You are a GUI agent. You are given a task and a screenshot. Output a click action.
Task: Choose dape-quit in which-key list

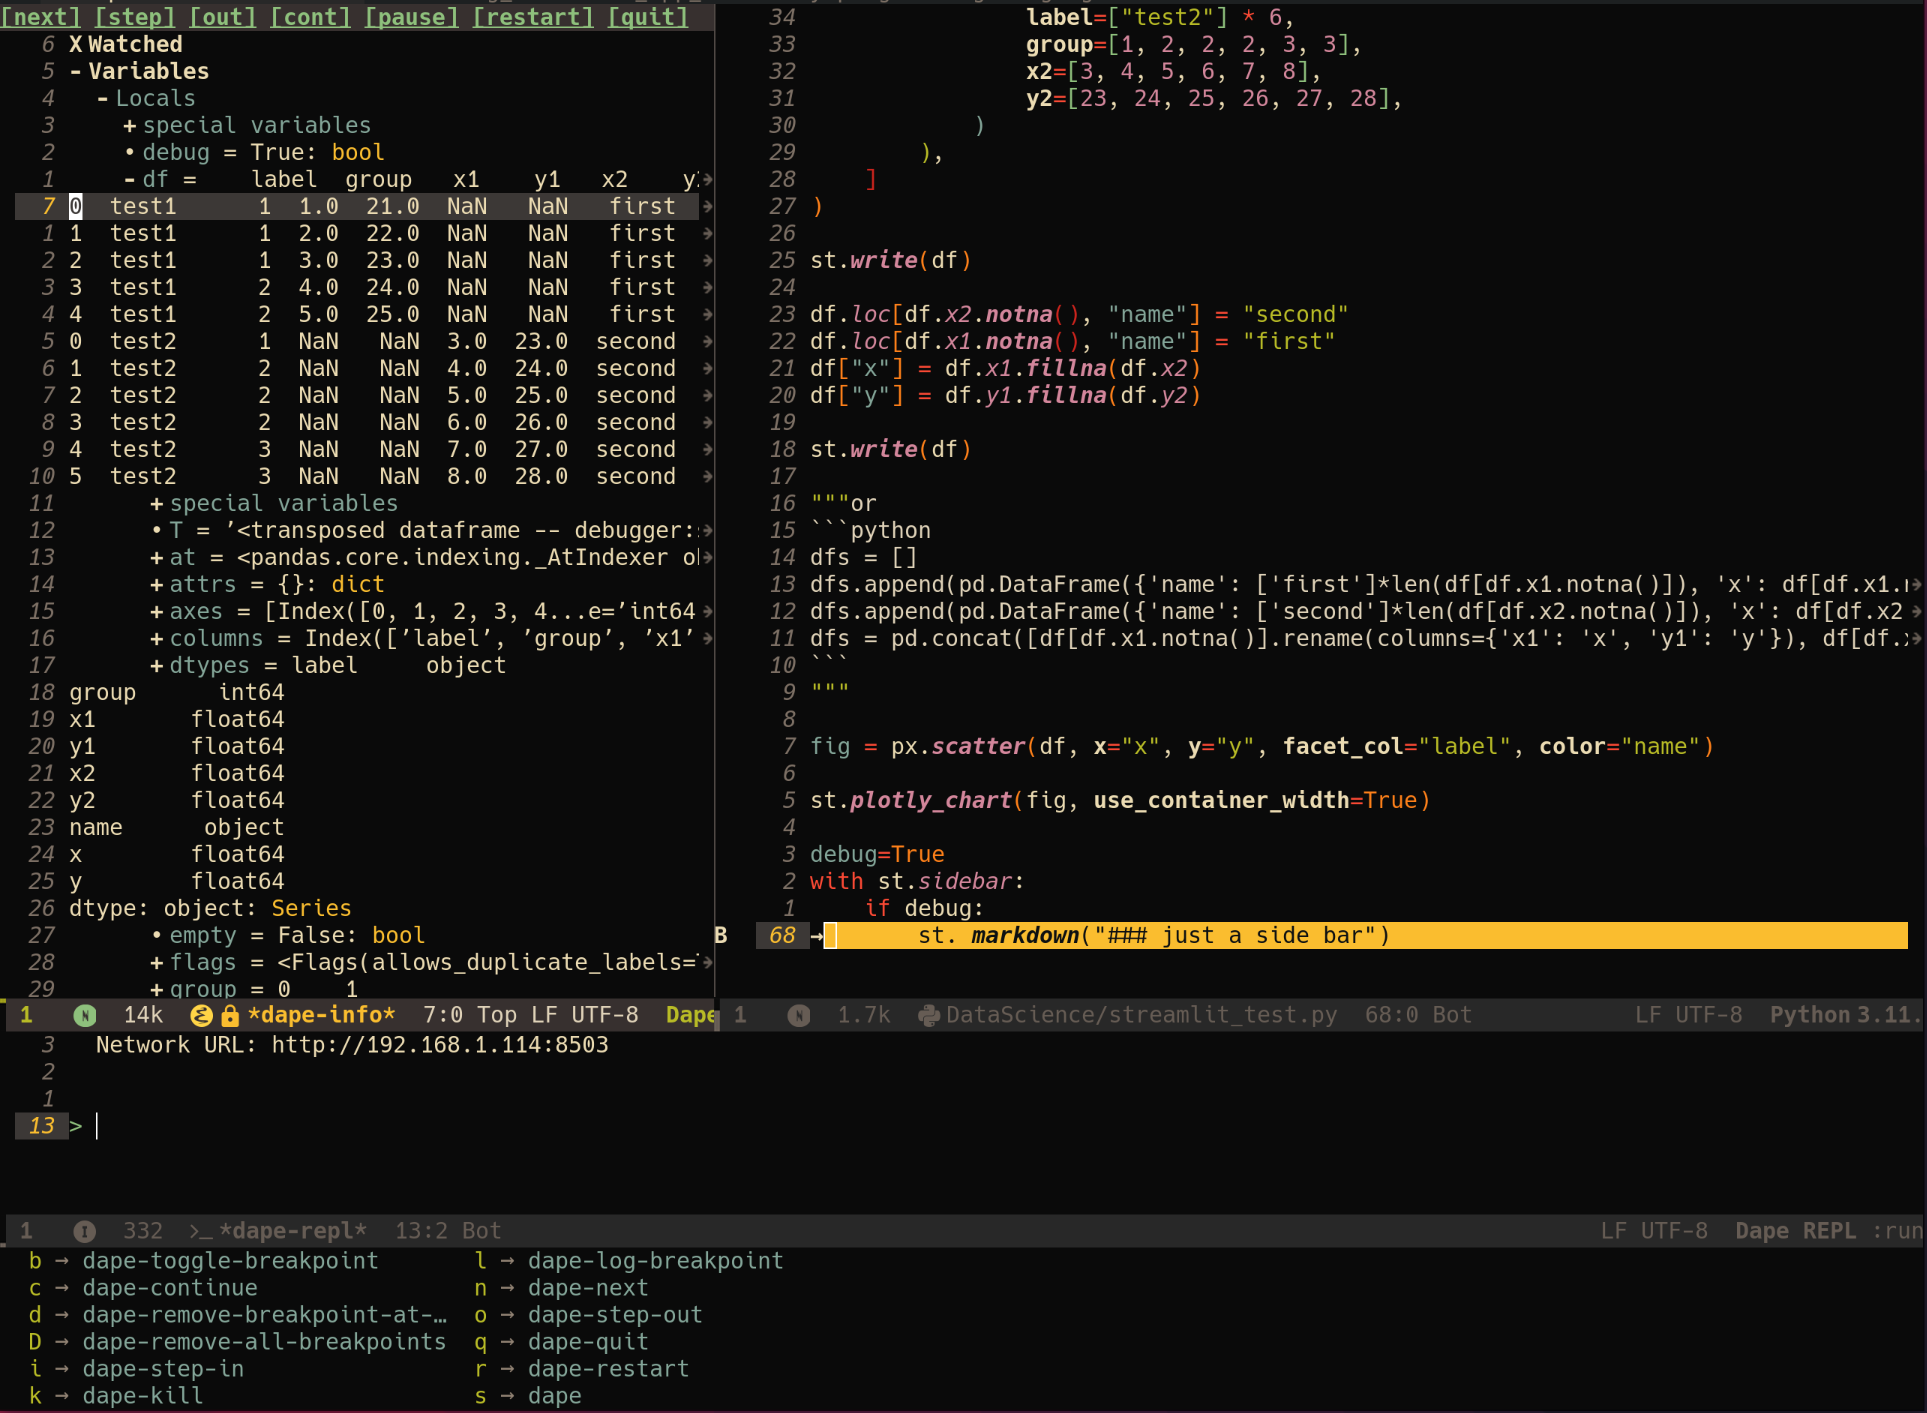coord(588,1342)
